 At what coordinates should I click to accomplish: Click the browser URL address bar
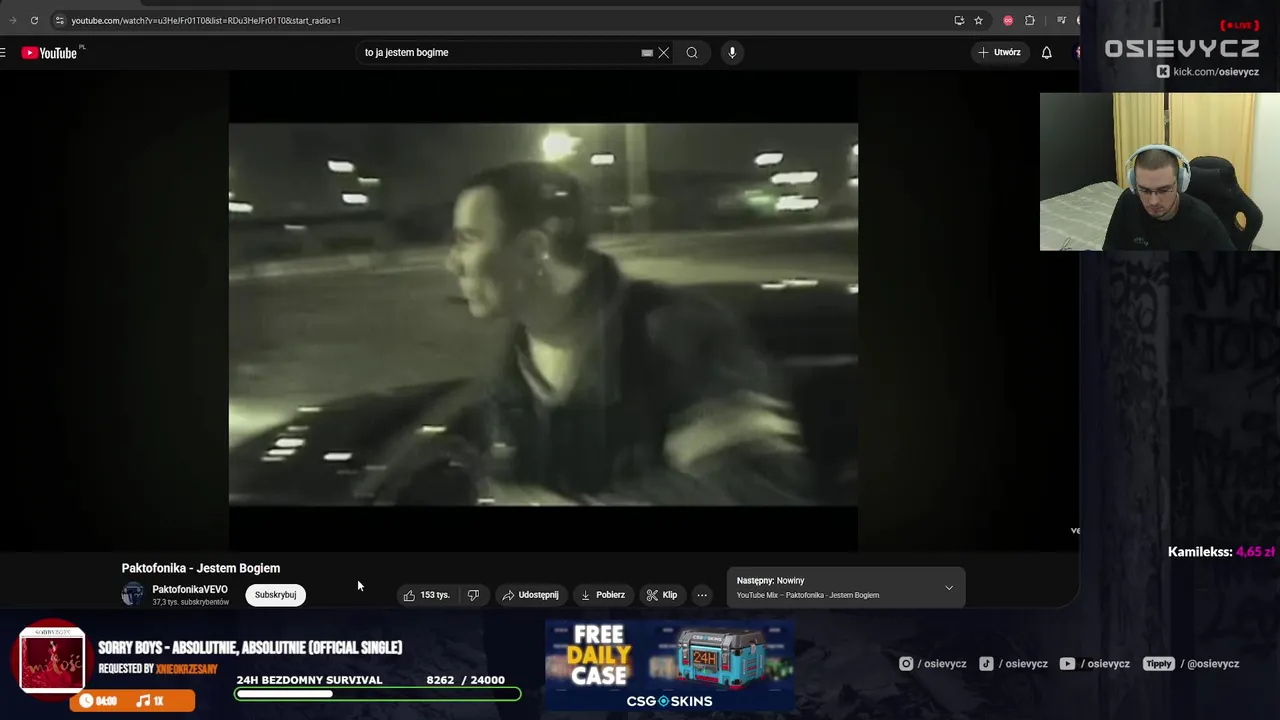pyautogui.click(x=500, y=20)
